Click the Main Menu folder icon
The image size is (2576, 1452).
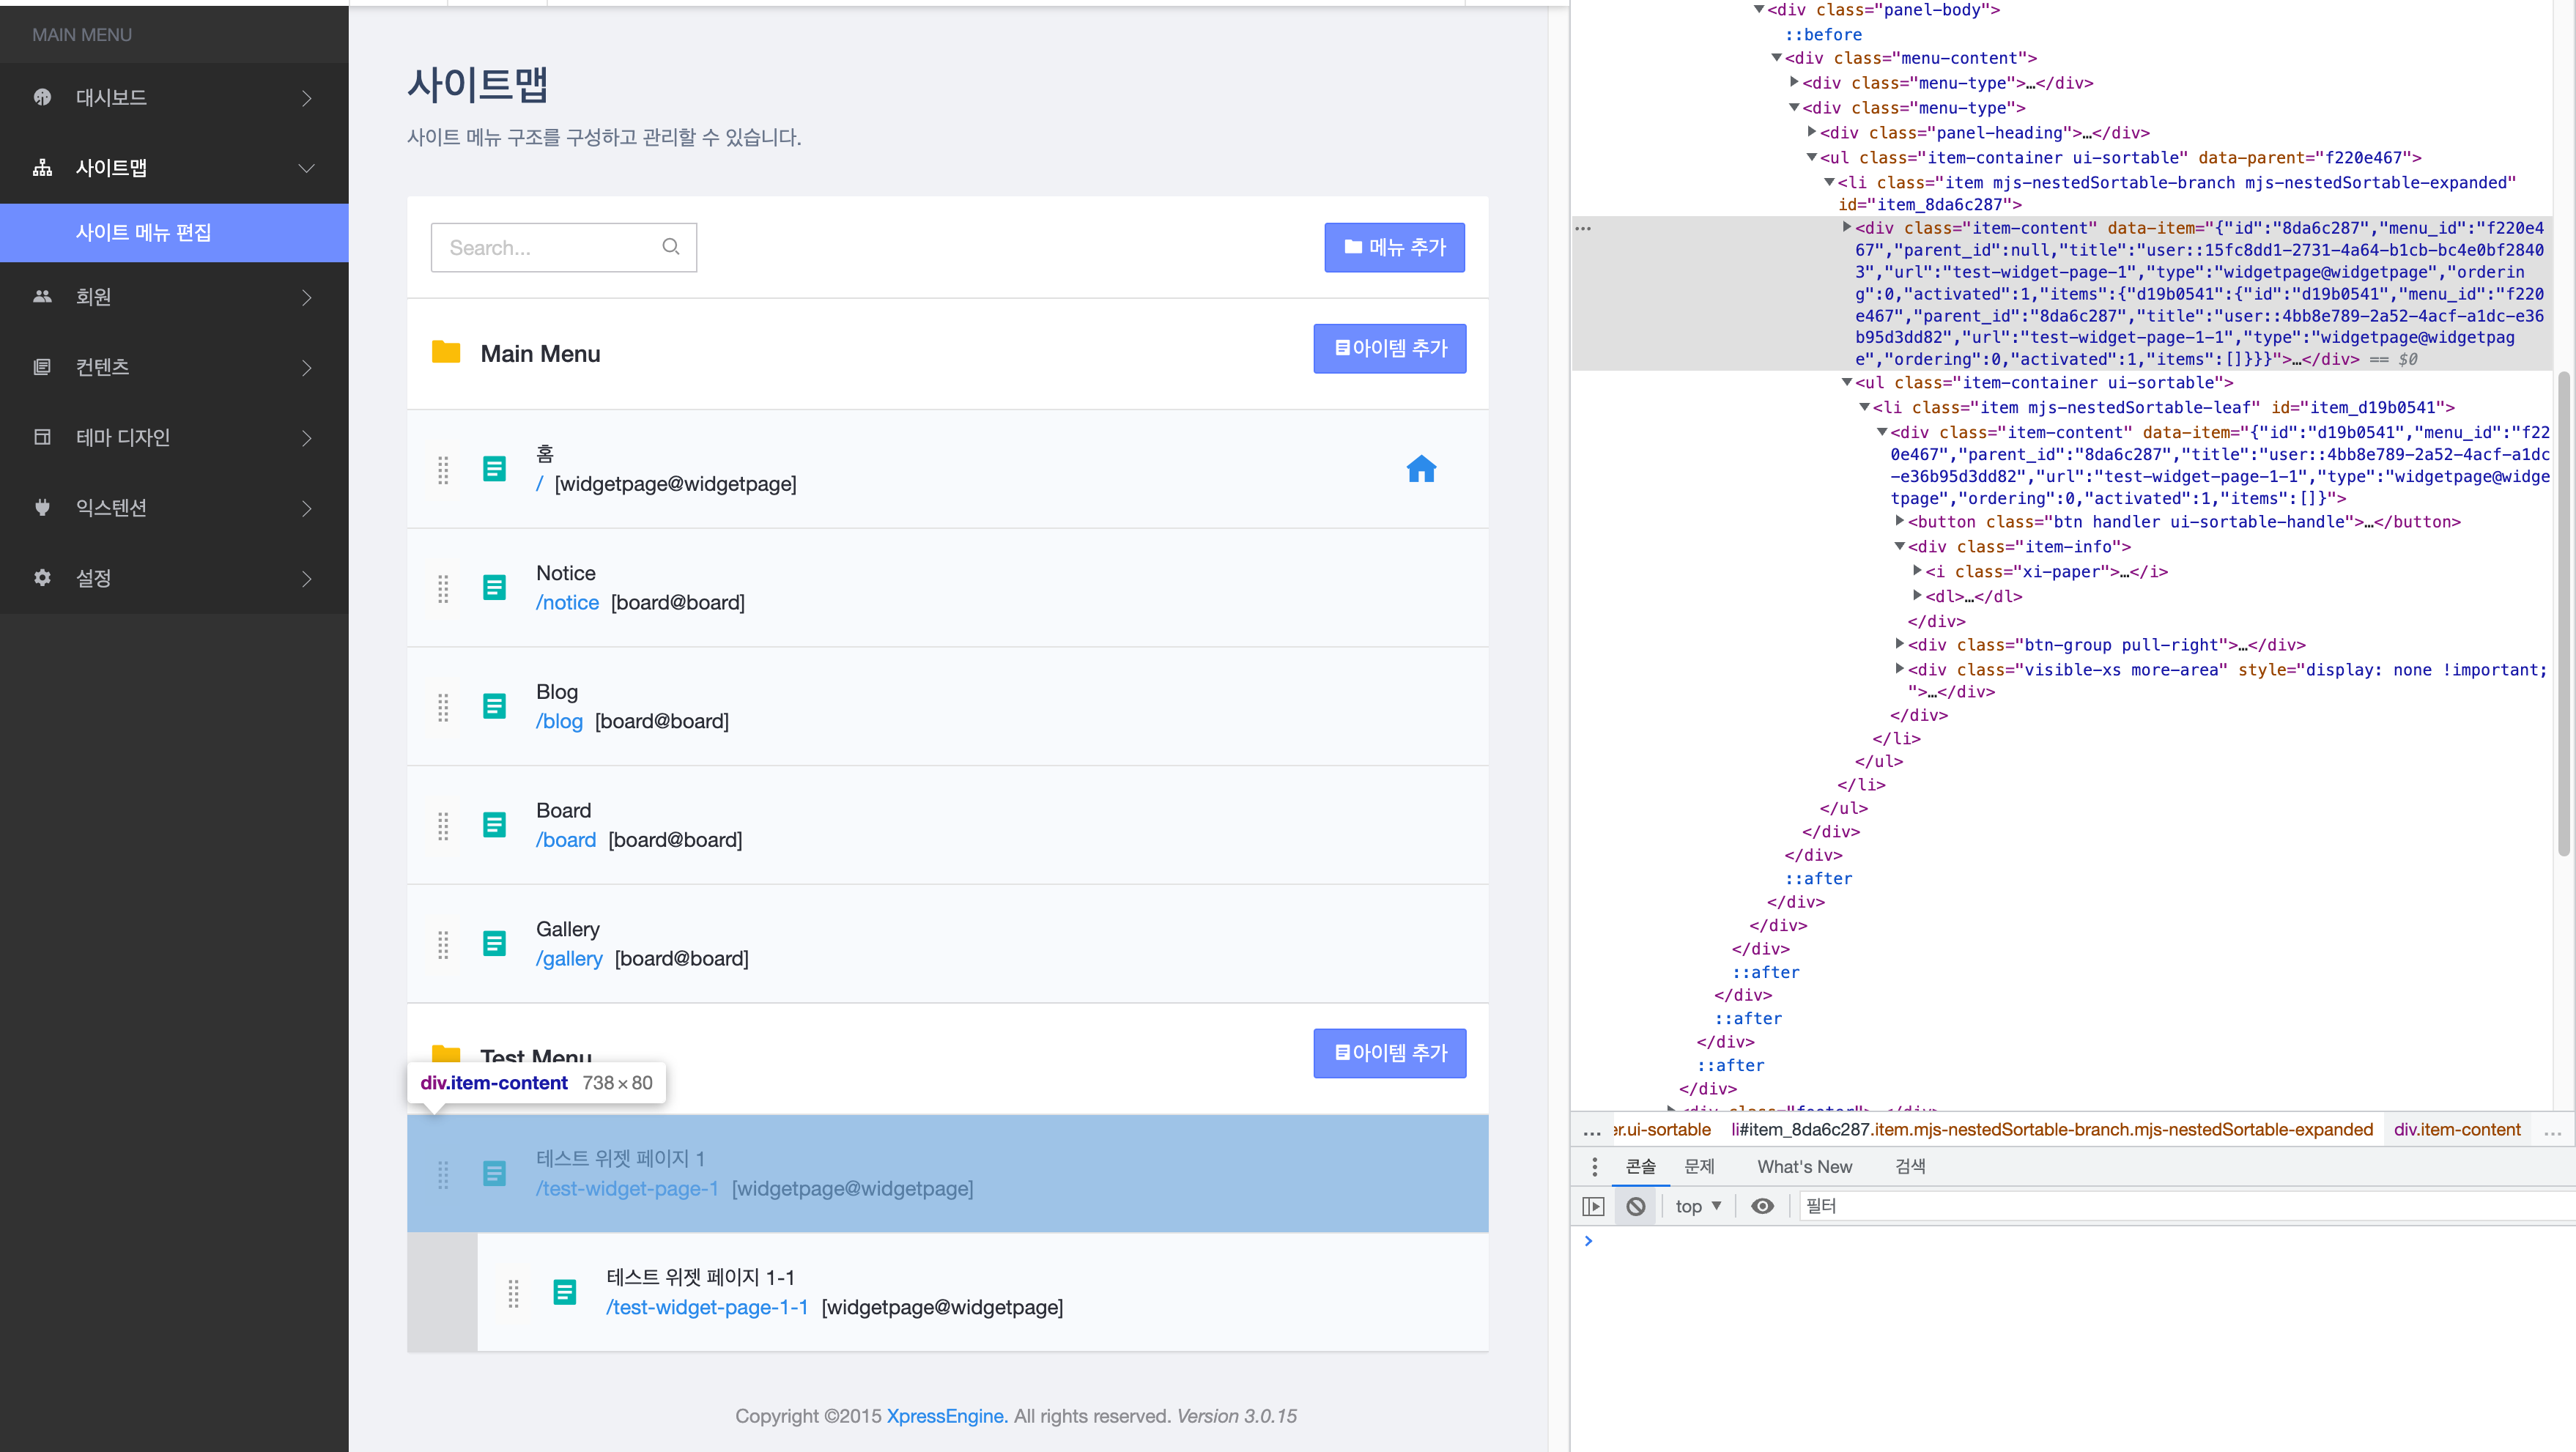click(446, 353)
